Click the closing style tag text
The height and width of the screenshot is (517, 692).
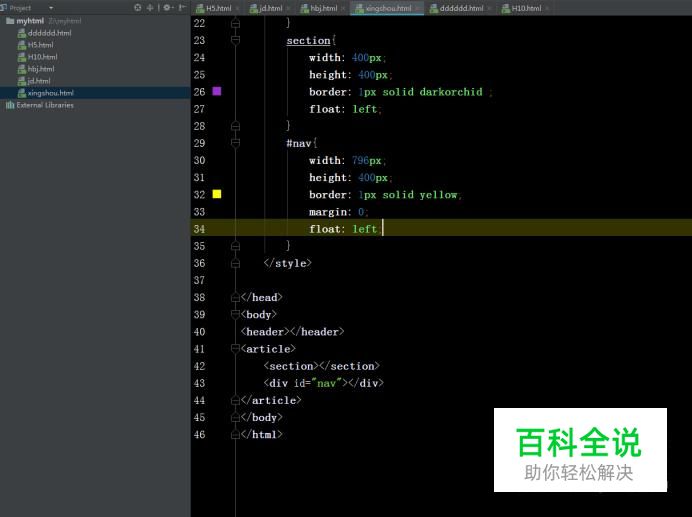point(288,264)
